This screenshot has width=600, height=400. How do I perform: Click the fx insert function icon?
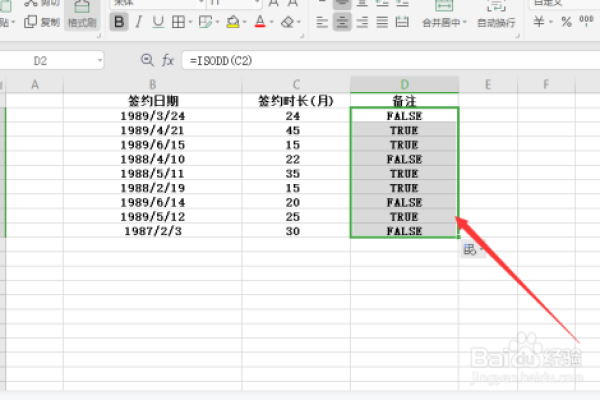pyautogui.click(x=168, y=61)
